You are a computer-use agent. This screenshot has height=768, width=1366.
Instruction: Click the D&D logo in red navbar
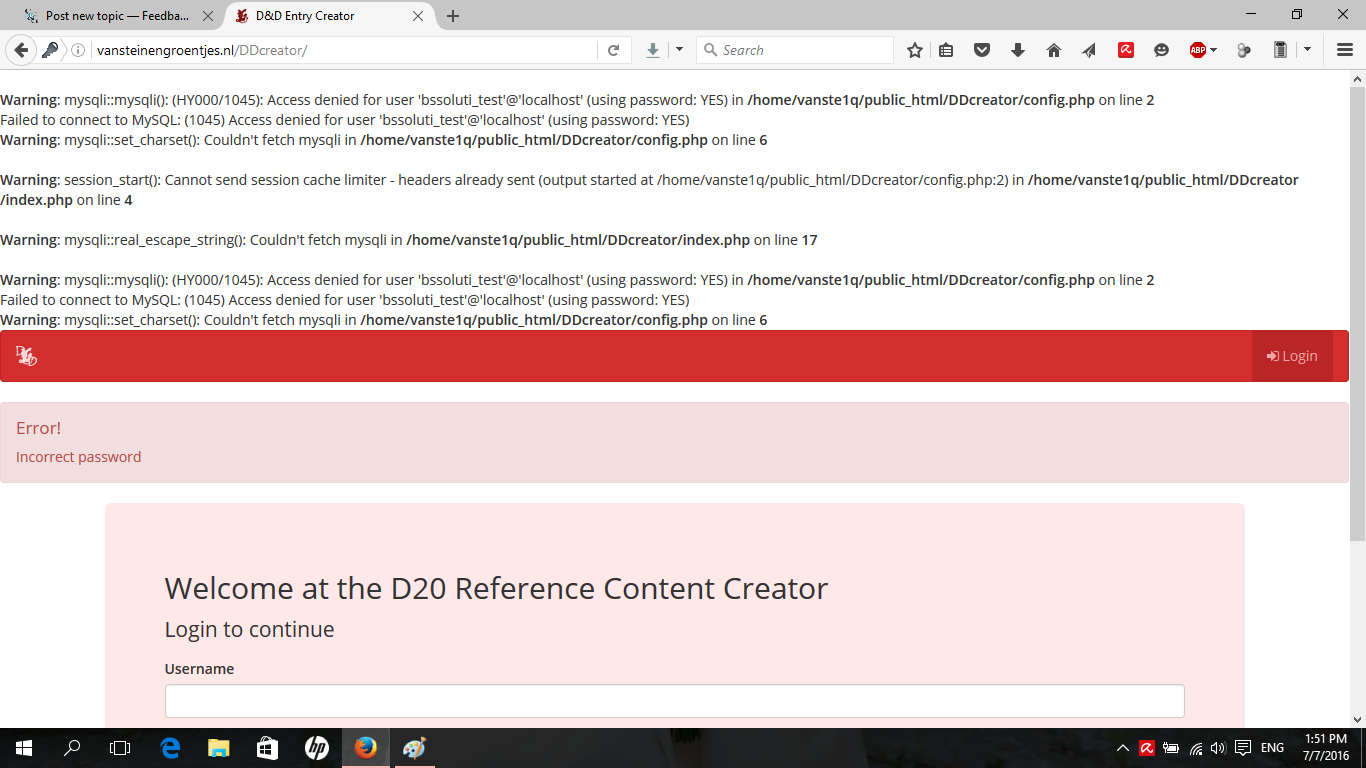(26, 356)
